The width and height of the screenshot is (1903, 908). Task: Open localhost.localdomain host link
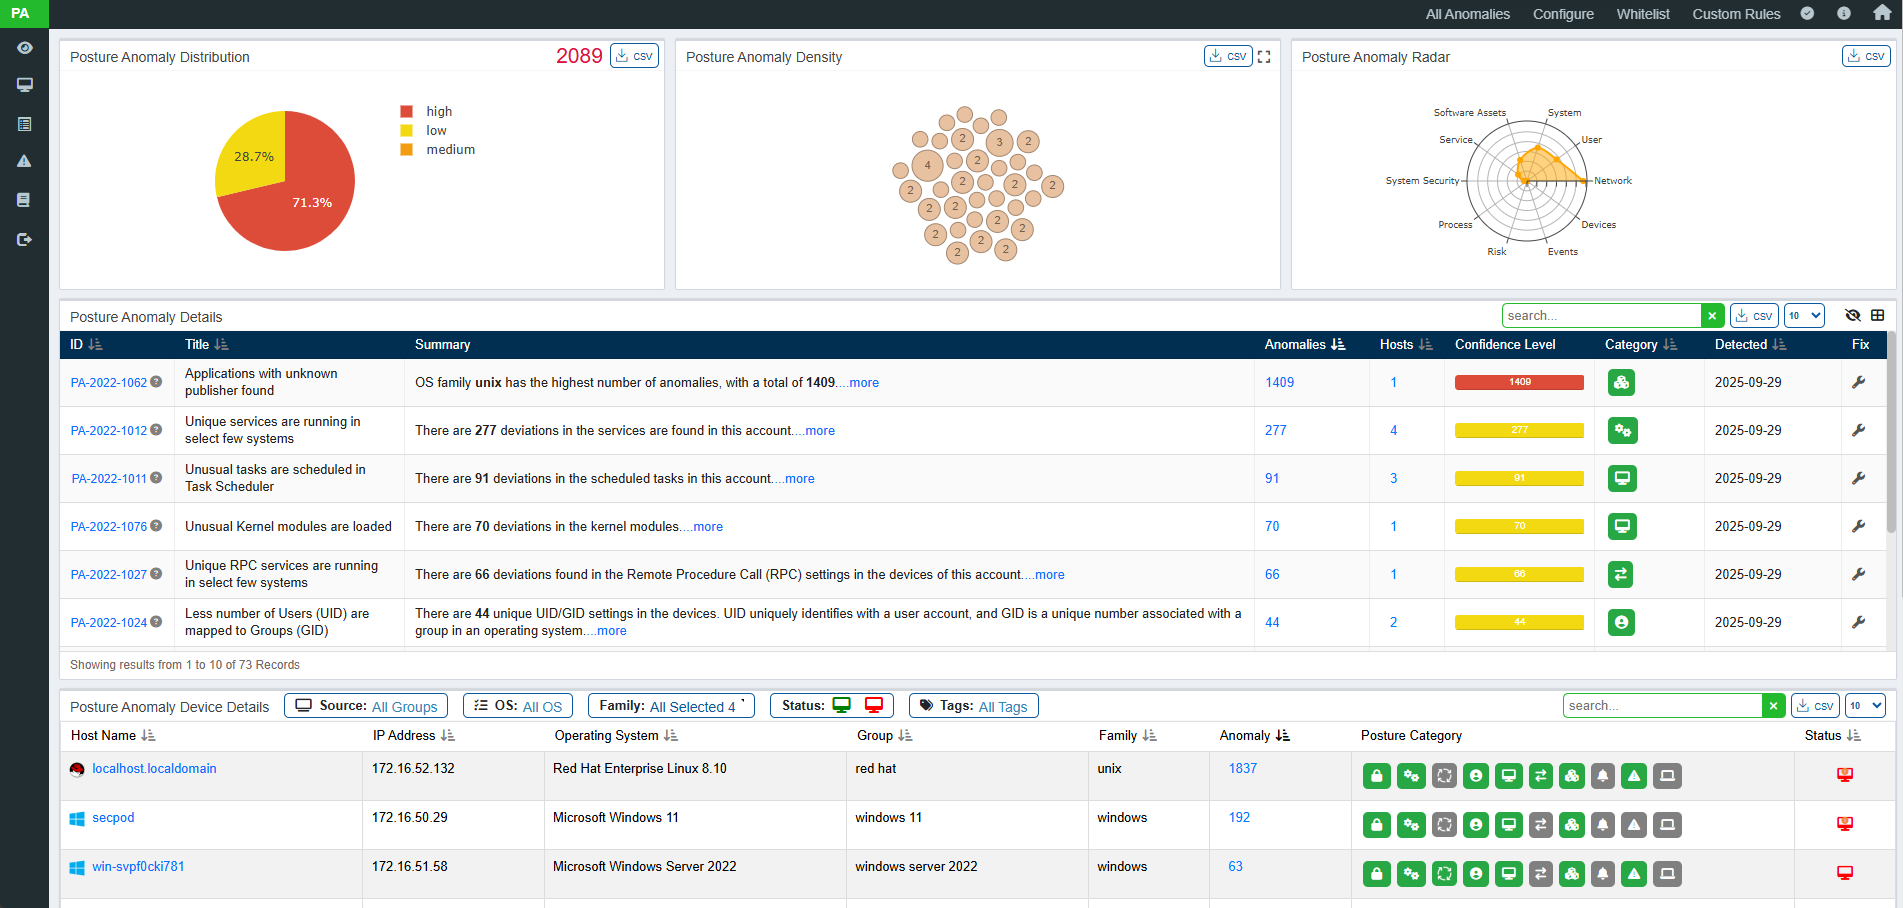154,769
